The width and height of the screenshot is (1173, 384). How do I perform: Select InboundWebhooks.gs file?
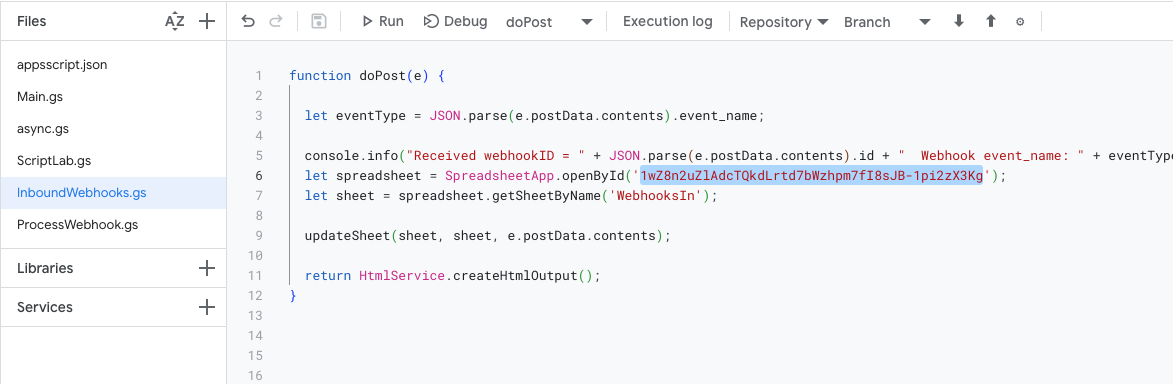(x=113, y=193)
